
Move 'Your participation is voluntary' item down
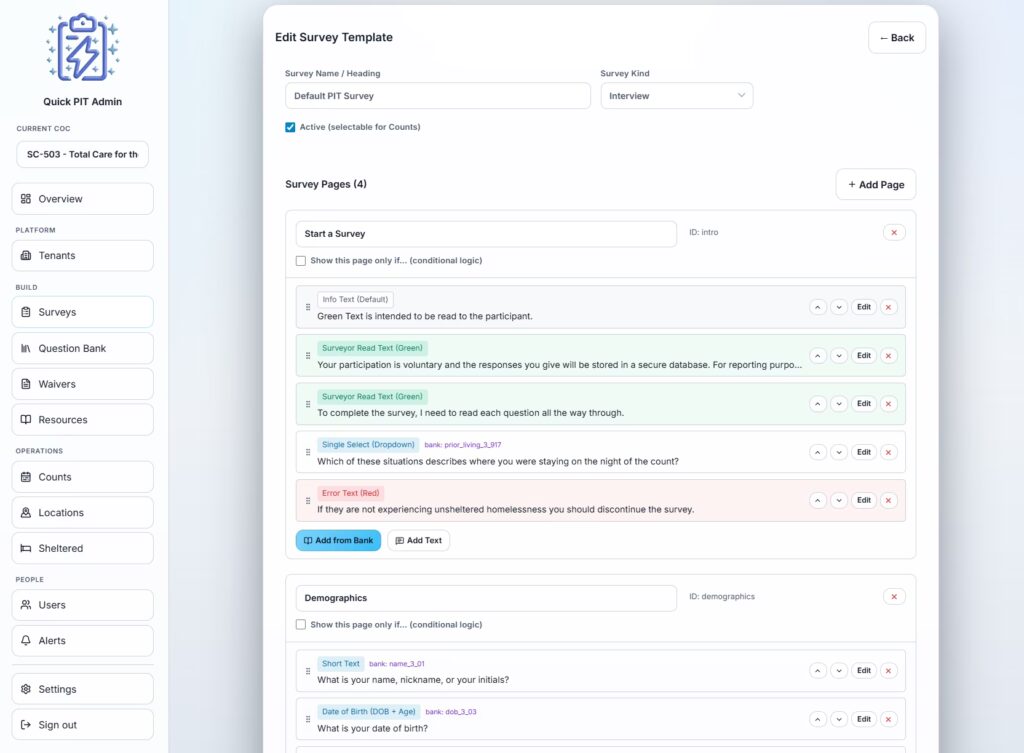tap(839, 355)
